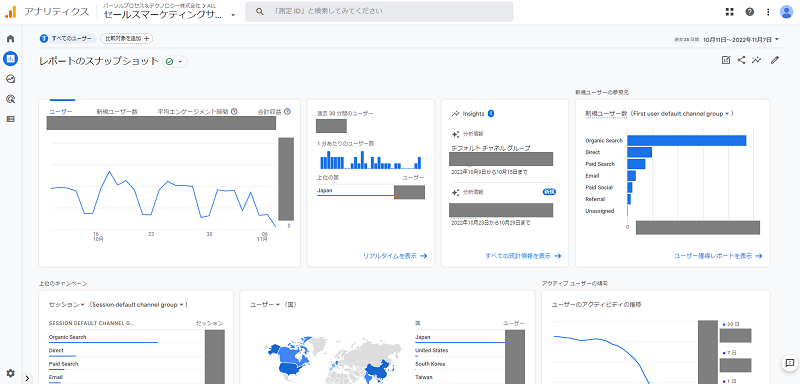The image size is (800, 384).
Task: Open the Configure icon in sidebar
Action: [x=10, y=119]
